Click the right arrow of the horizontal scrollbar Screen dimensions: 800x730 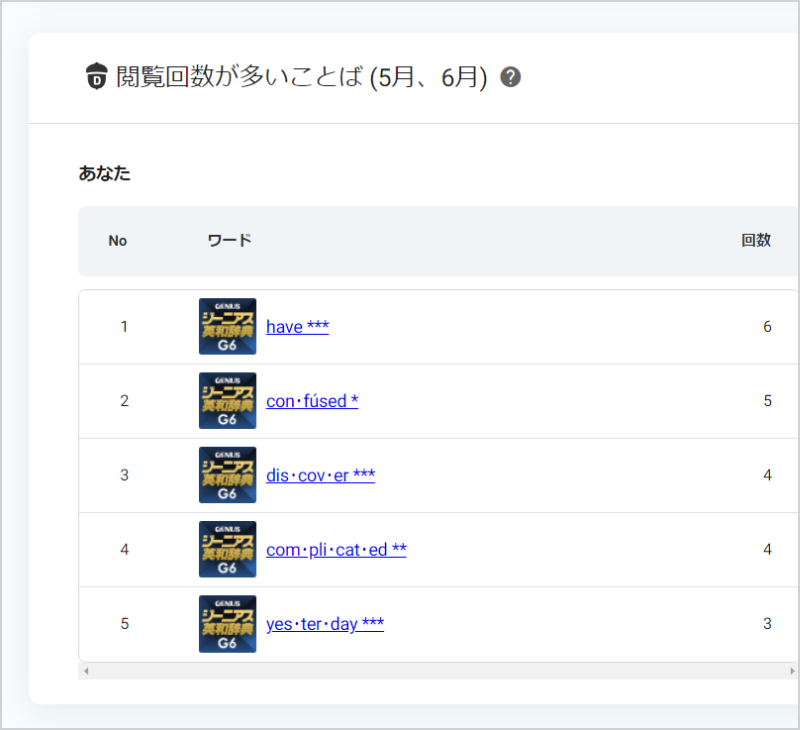792,671
